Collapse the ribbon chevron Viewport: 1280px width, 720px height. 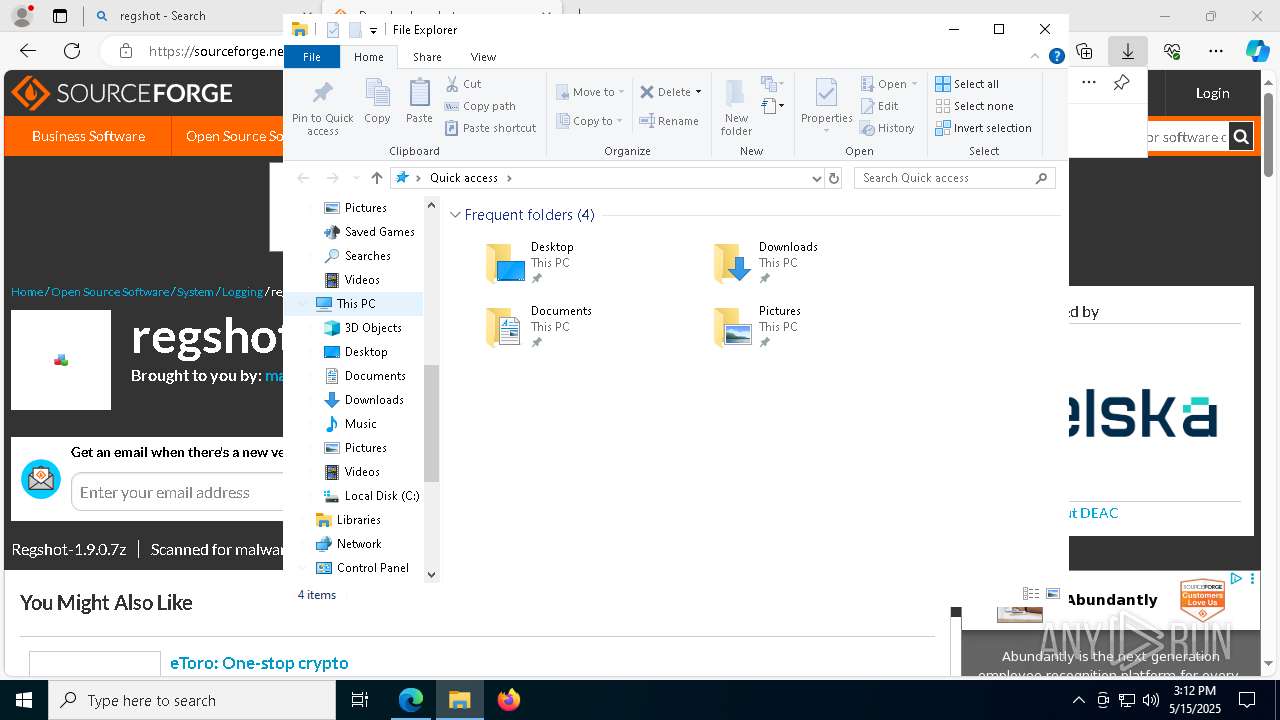pyautogui.click(x=1035, y=57)
